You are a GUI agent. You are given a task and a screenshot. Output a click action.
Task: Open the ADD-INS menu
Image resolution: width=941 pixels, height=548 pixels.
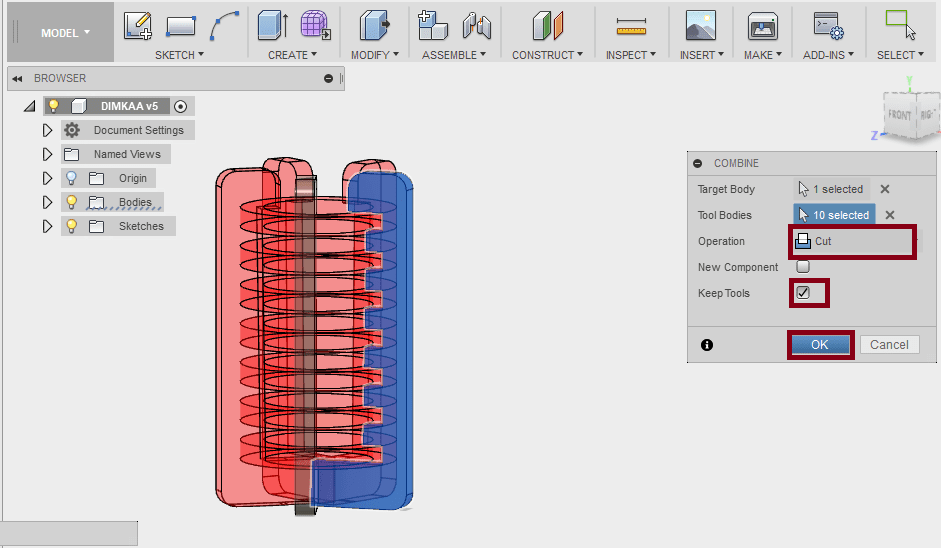[828, 55]
